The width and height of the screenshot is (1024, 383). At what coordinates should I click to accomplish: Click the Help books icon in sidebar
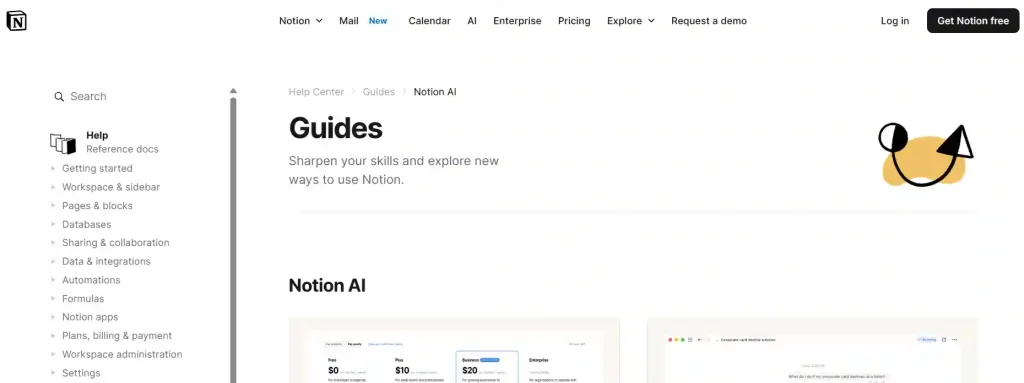click(63, 143)
